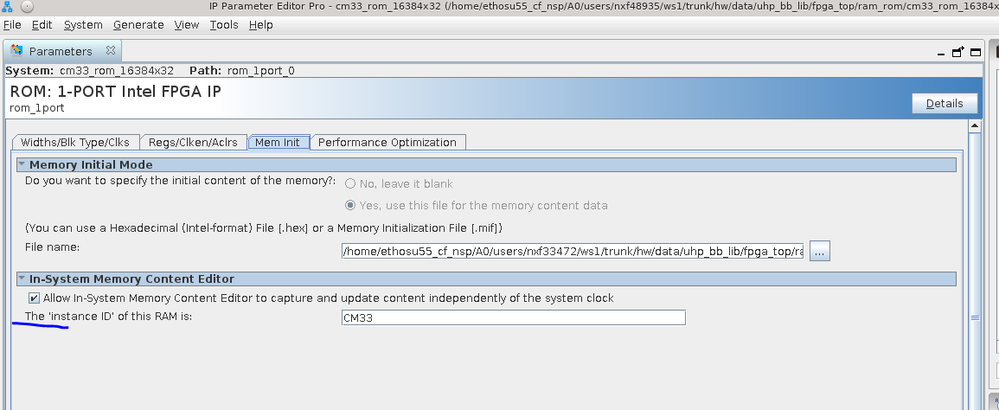The image size is (999, 410).
Task: Click the Details button
Action: [x=944, y=103]
